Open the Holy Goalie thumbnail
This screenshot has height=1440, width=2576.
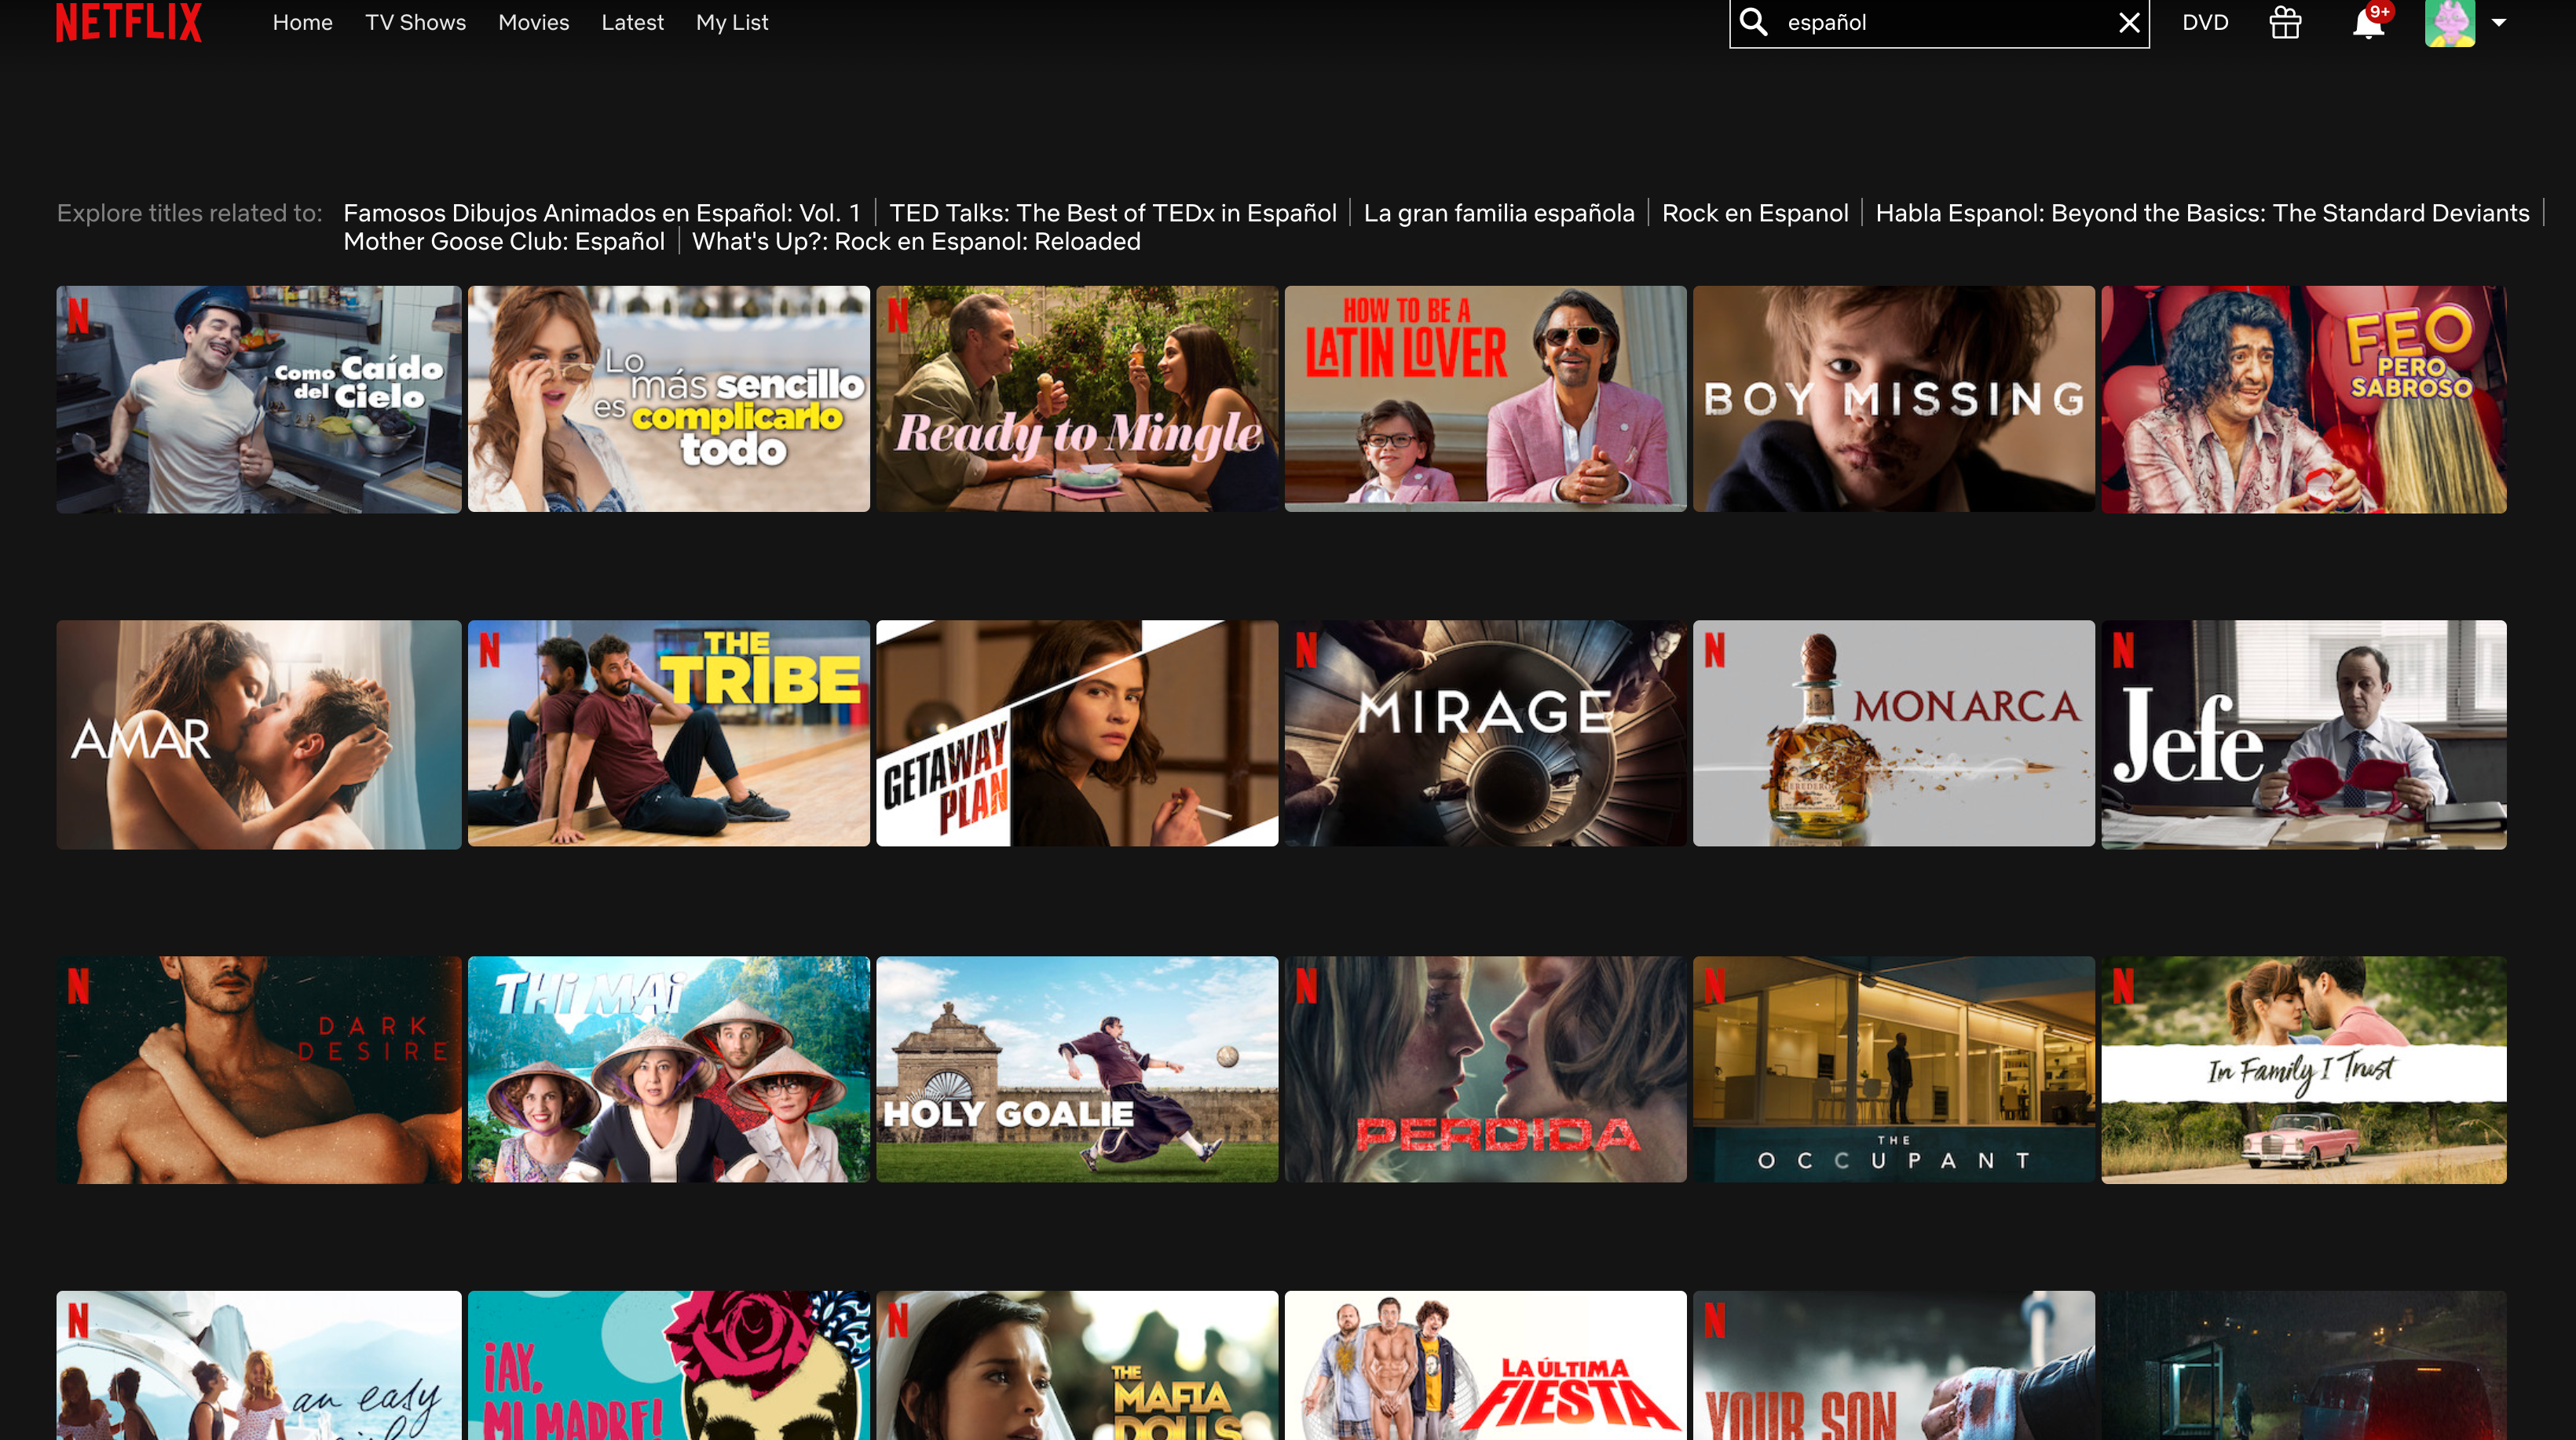(x=1076, y=1069)
